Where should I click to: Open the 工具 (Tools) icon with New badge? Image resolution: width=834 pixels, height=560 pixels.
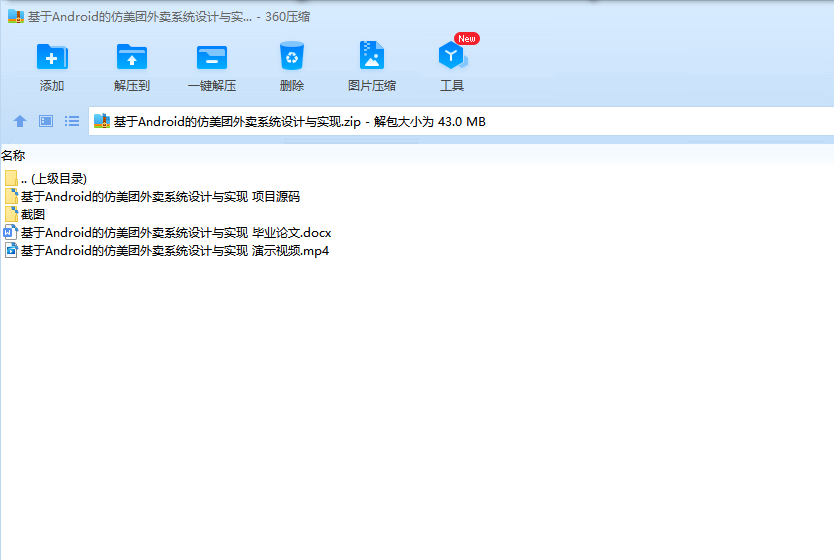pyautogui.click(x=453, y=55)
